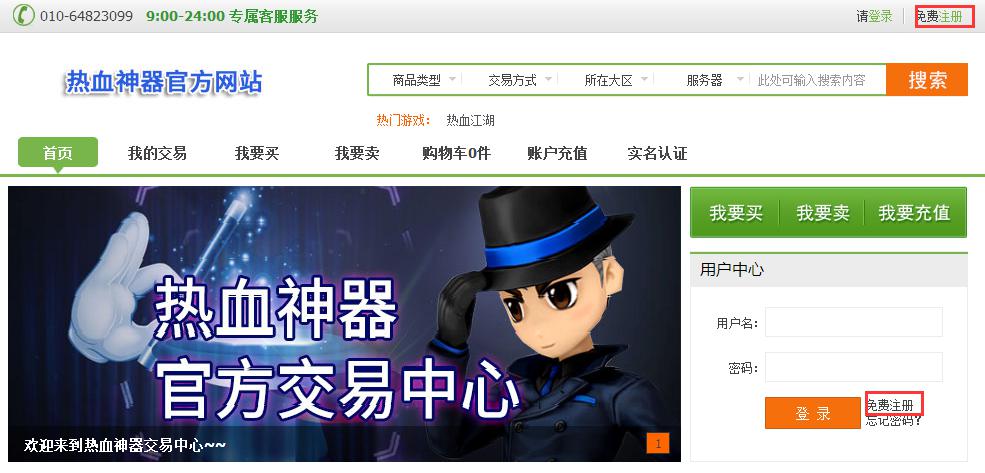
Task: Switch to the 我的交易 tab
Action: [157, 153]
